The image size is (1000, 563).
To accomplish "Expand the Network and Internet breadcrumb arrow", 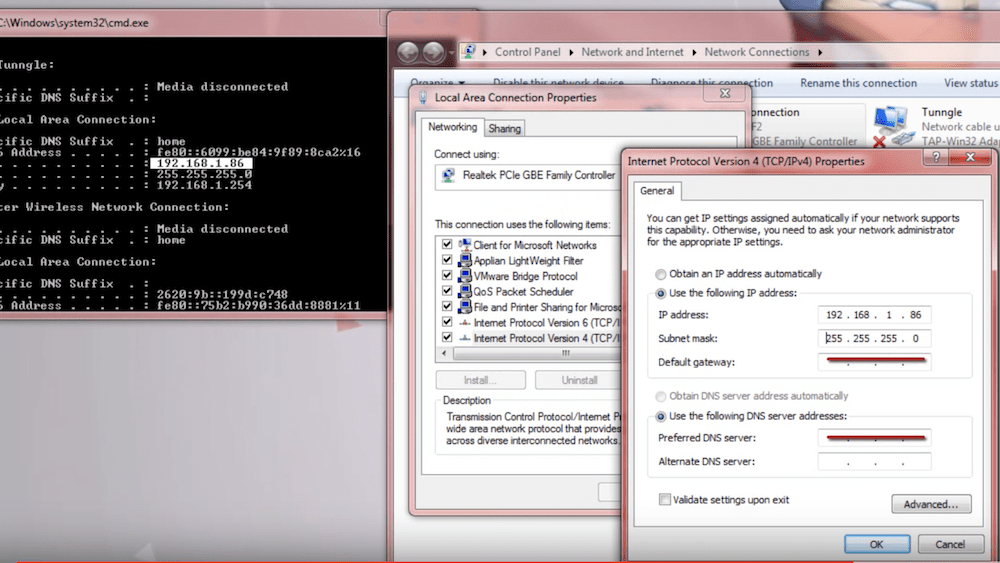I will click(694, 52).
